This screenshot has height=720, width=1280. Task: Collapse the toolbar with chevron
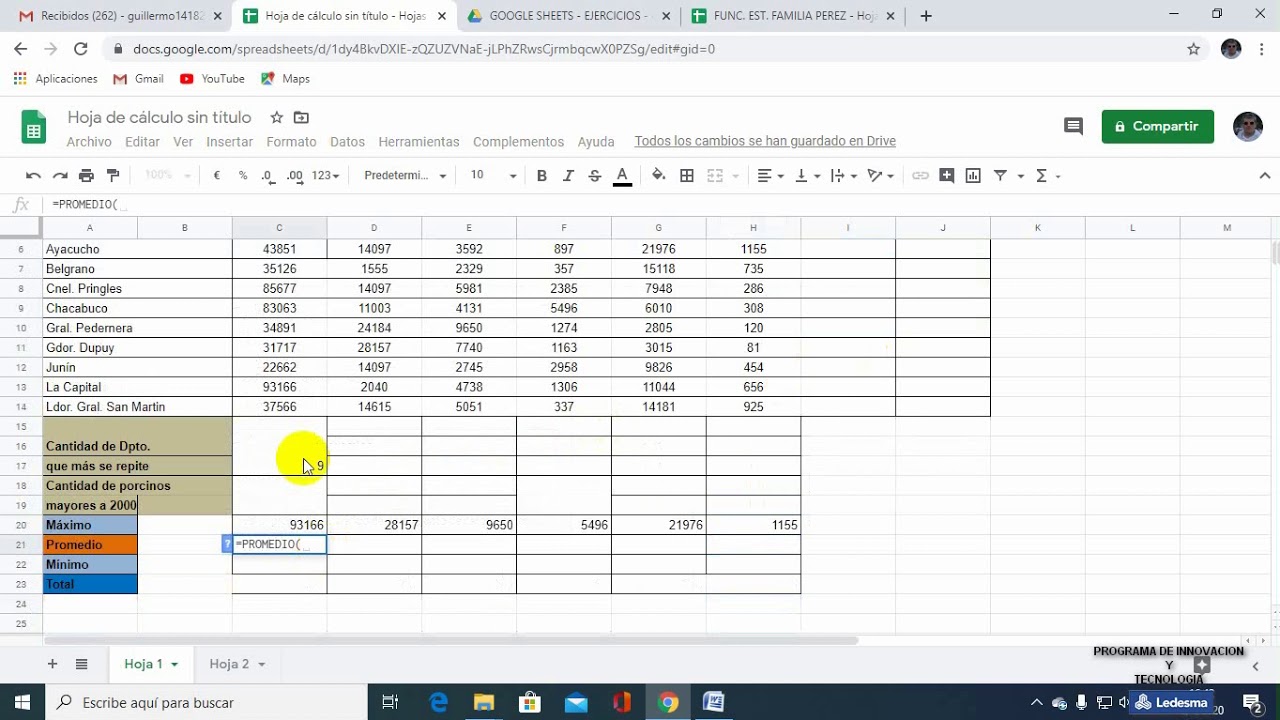pyautogui.click(x=1264, y=176)
